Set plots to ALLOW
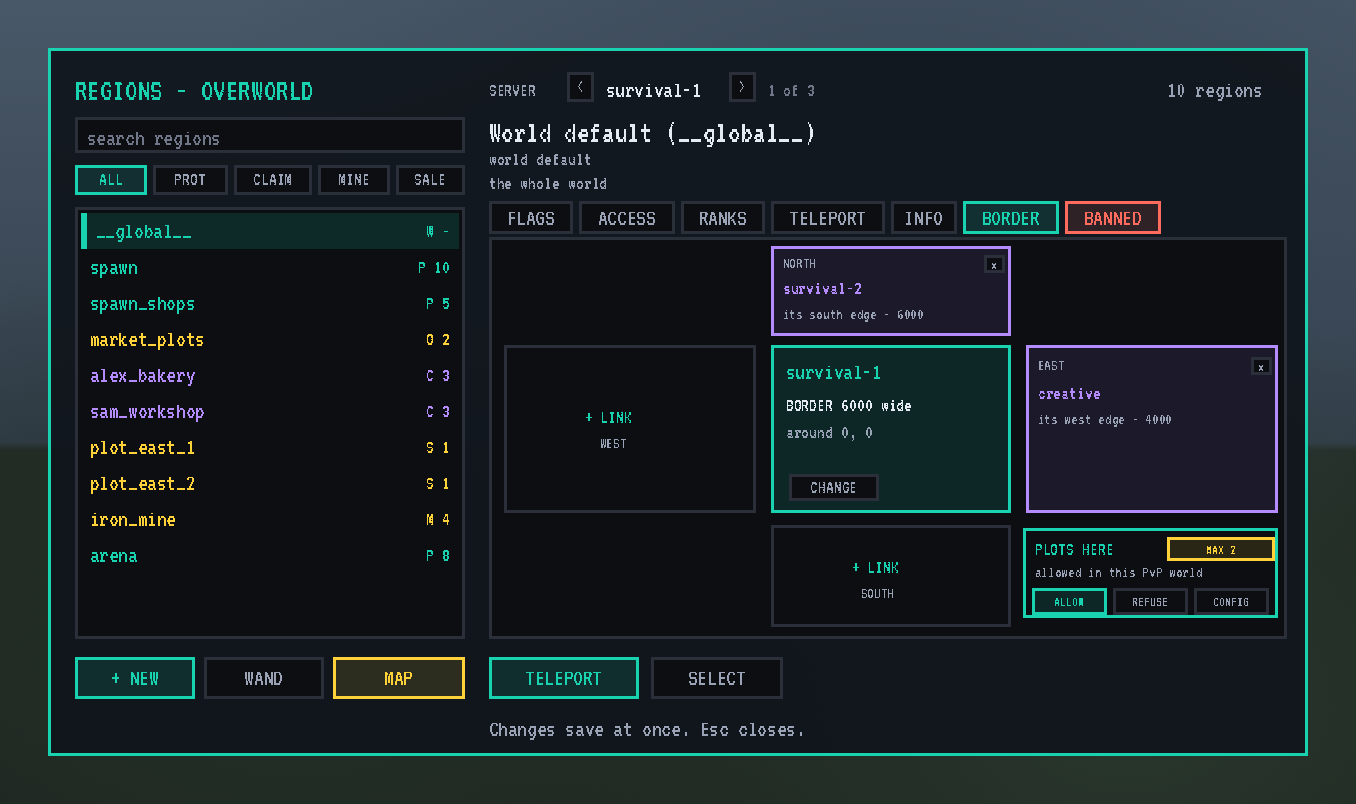The height and width of the screenshot is (804, 1356). pos(1069,602)
